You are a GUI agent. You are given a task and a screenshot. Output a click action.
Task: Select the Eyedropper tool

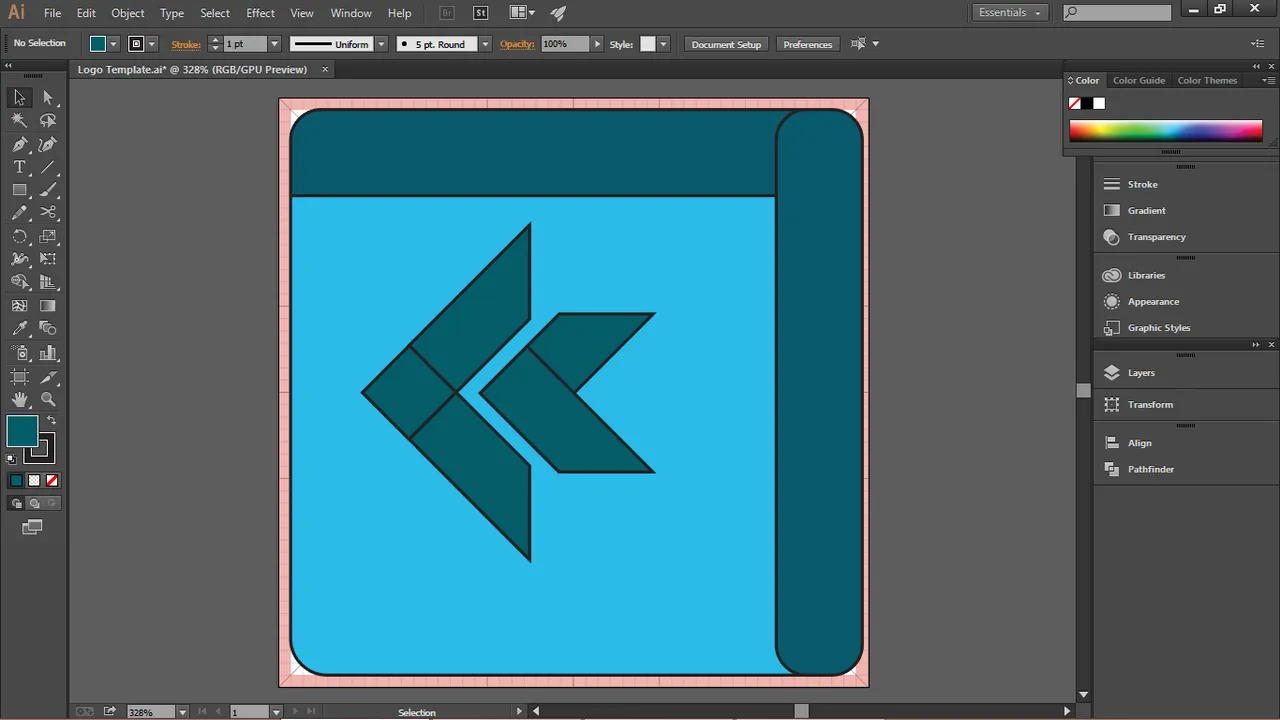tap(19, 329)
